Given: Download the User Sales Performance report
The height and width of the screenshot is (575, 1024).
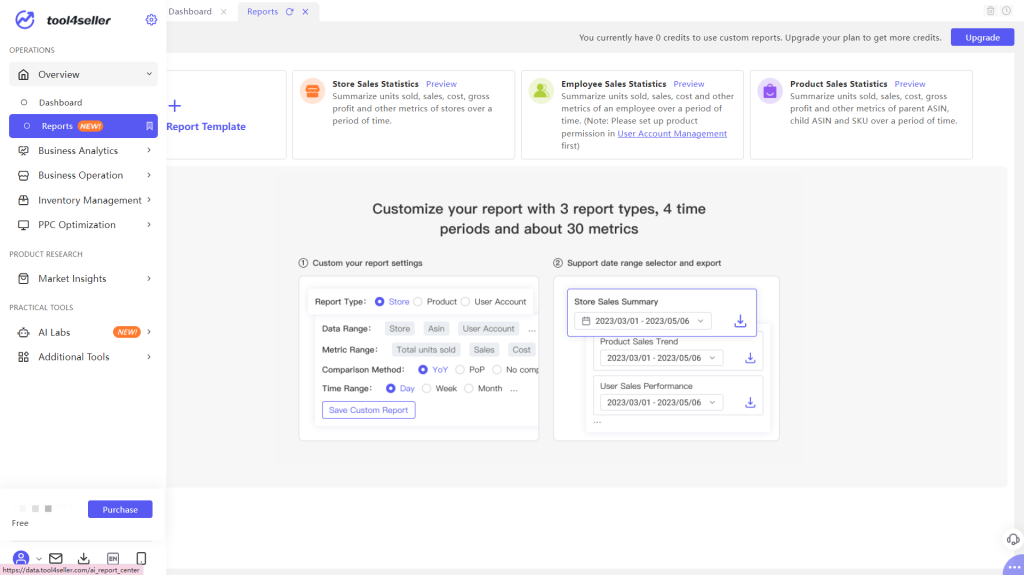Looking at the screenshot, I should tap(750, 402).
